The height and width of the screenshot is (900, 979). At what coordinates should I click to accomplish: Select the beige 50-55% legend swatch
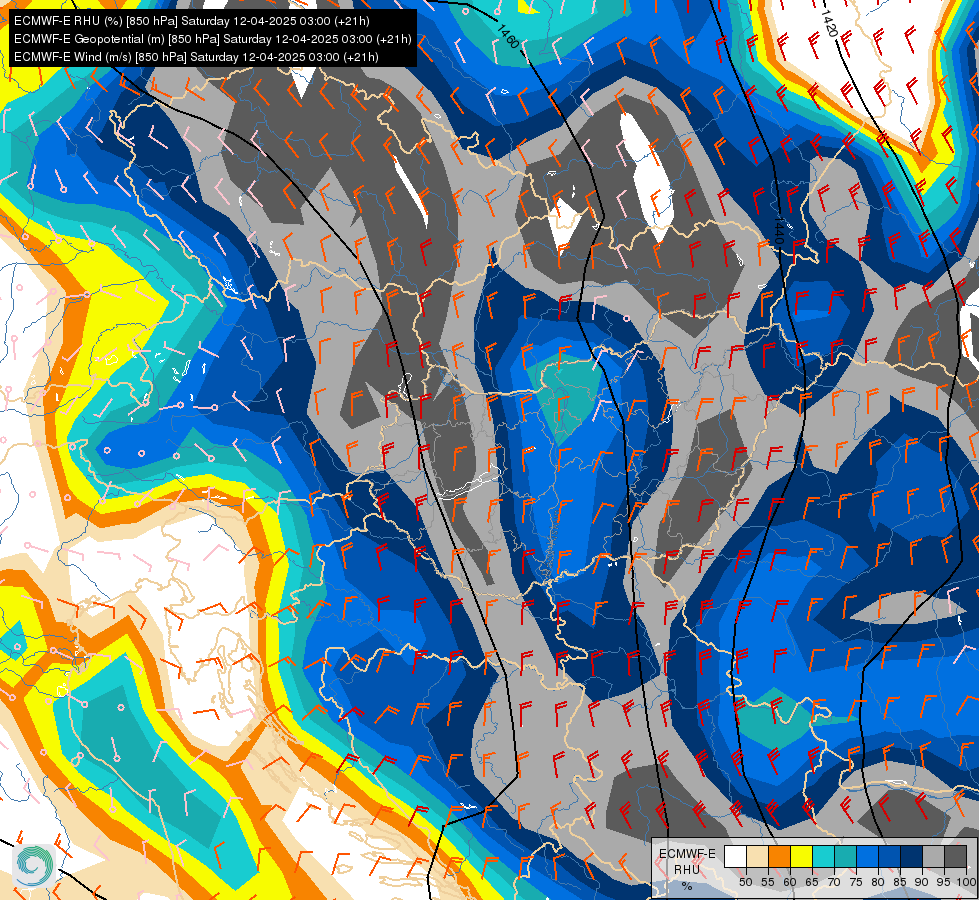[757, 856]
